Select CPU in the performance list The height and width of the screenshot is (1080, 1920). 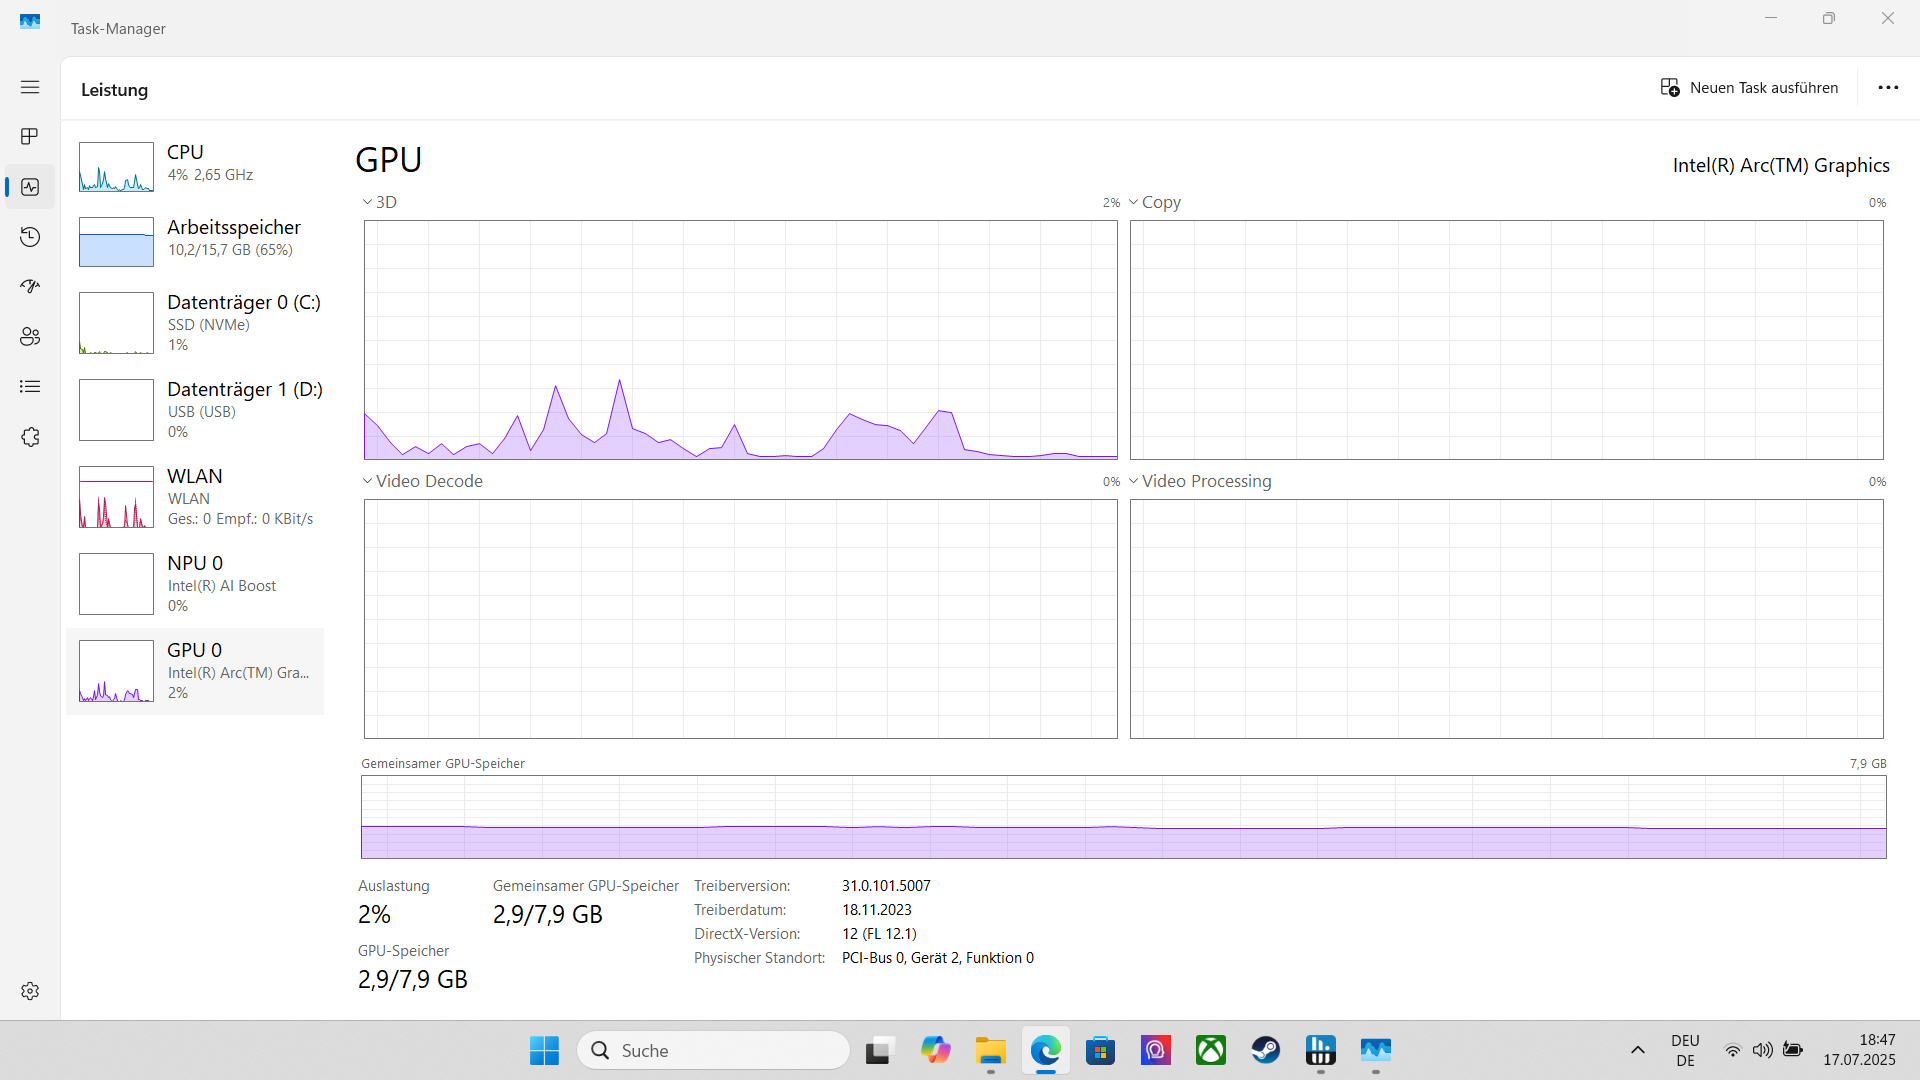tap(195, 165)
